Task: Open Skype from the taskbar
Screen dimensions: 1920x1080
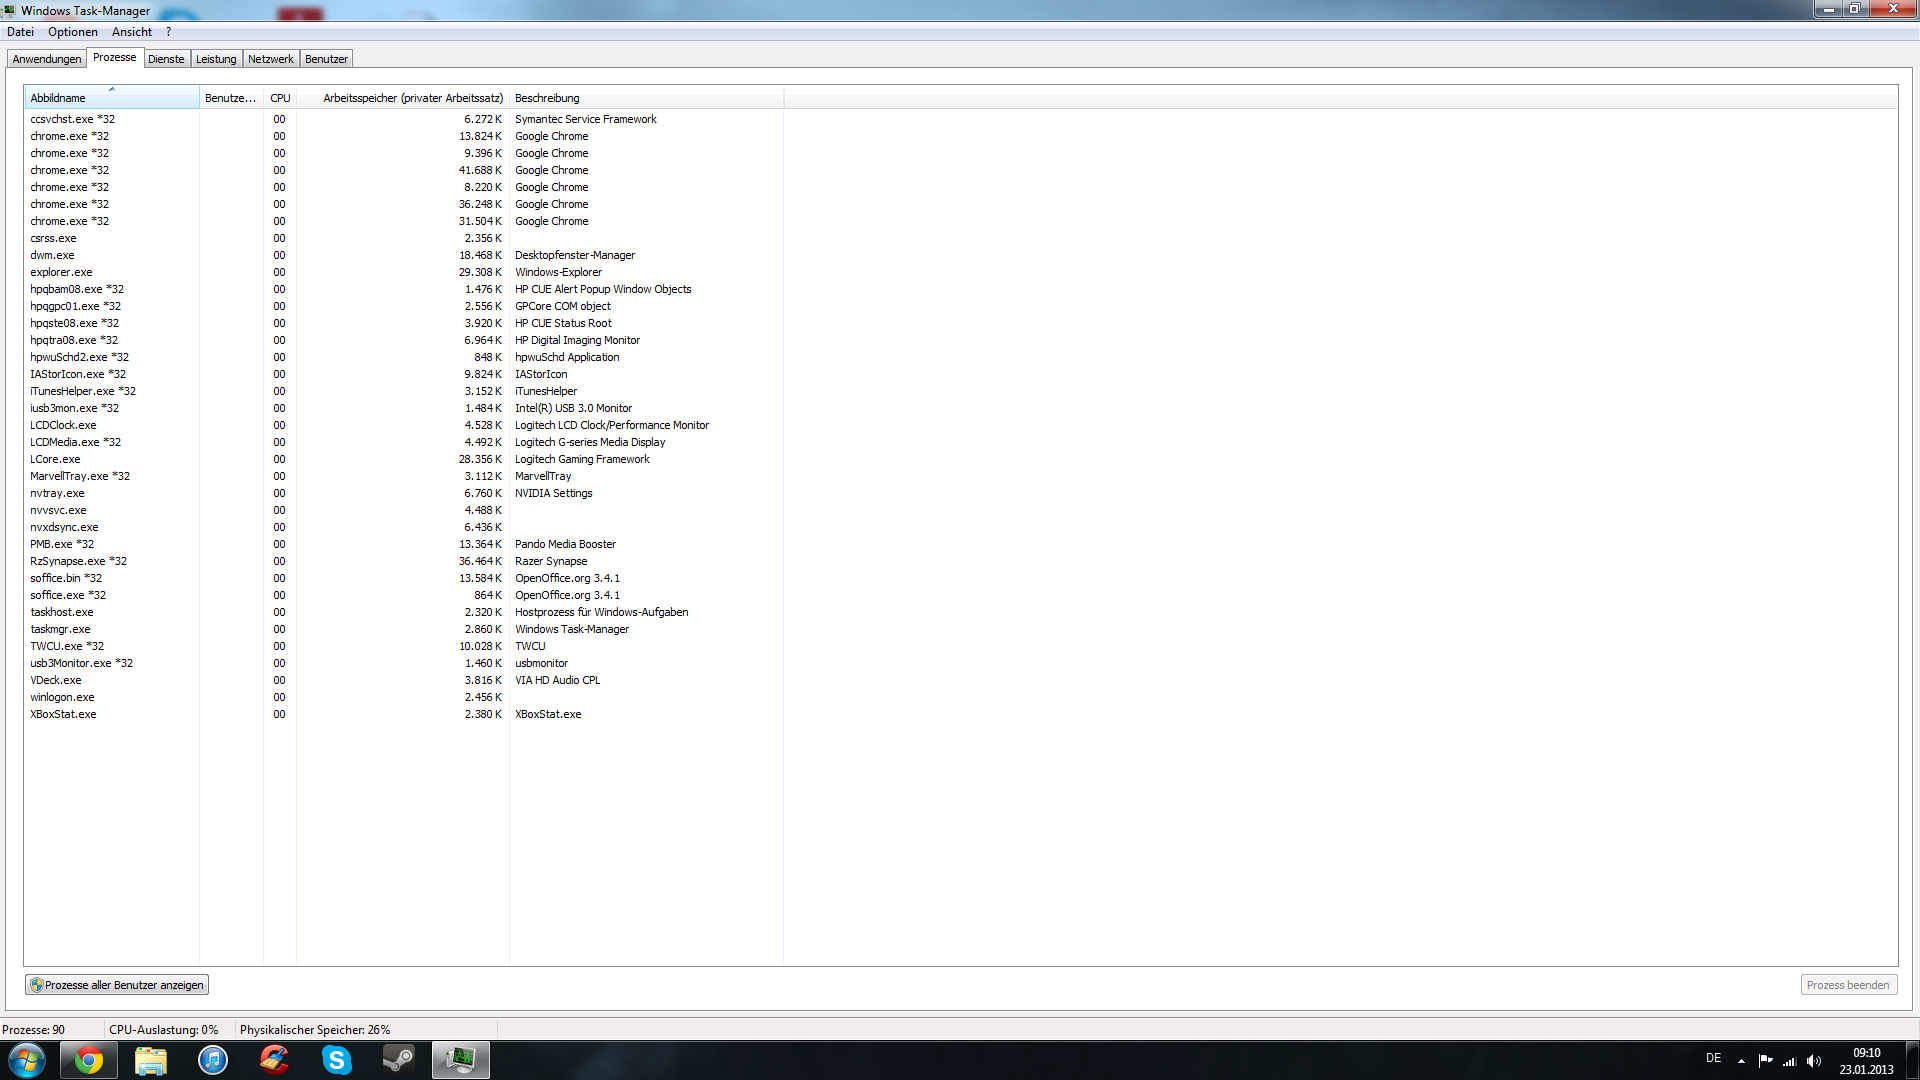Action: [x=337, y=1060]
